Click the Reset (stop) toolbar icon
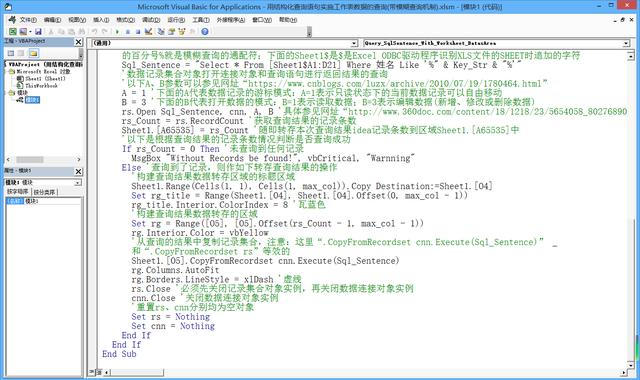 pos(138,31)
